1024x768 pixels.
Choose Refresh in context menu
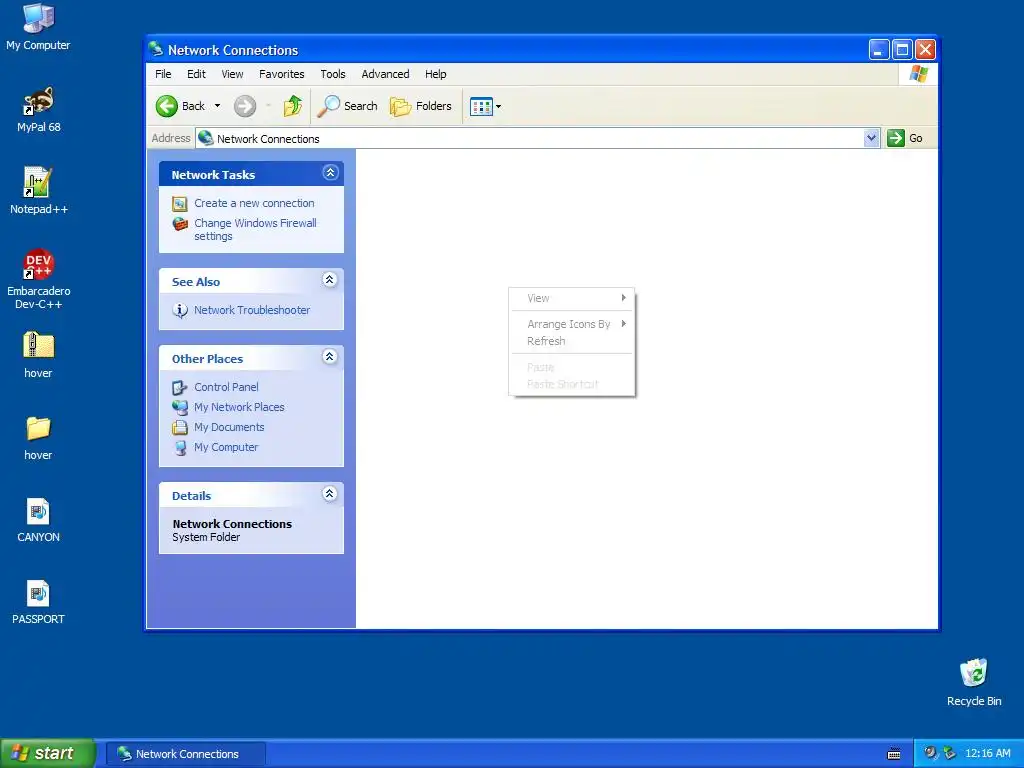pos(572,341)
